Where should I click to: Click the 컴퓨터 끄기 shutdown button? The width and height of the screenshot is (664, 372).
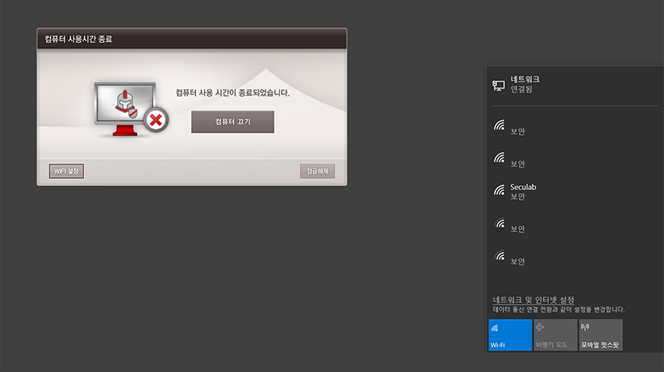tap(232, 122)
